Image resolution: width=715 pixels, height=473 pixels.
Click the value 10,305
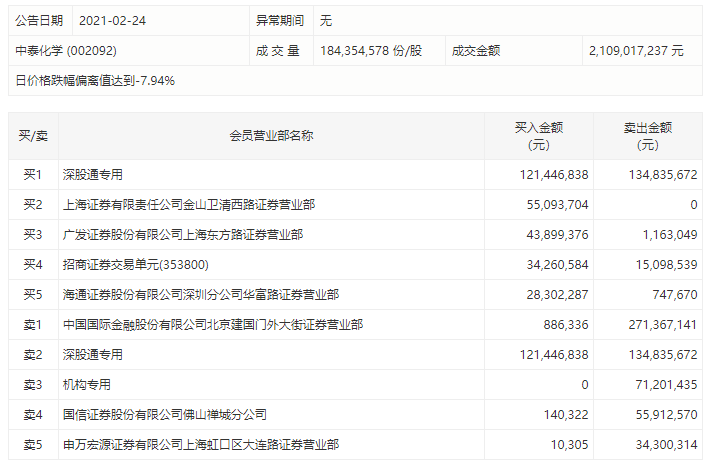point(570,445)
